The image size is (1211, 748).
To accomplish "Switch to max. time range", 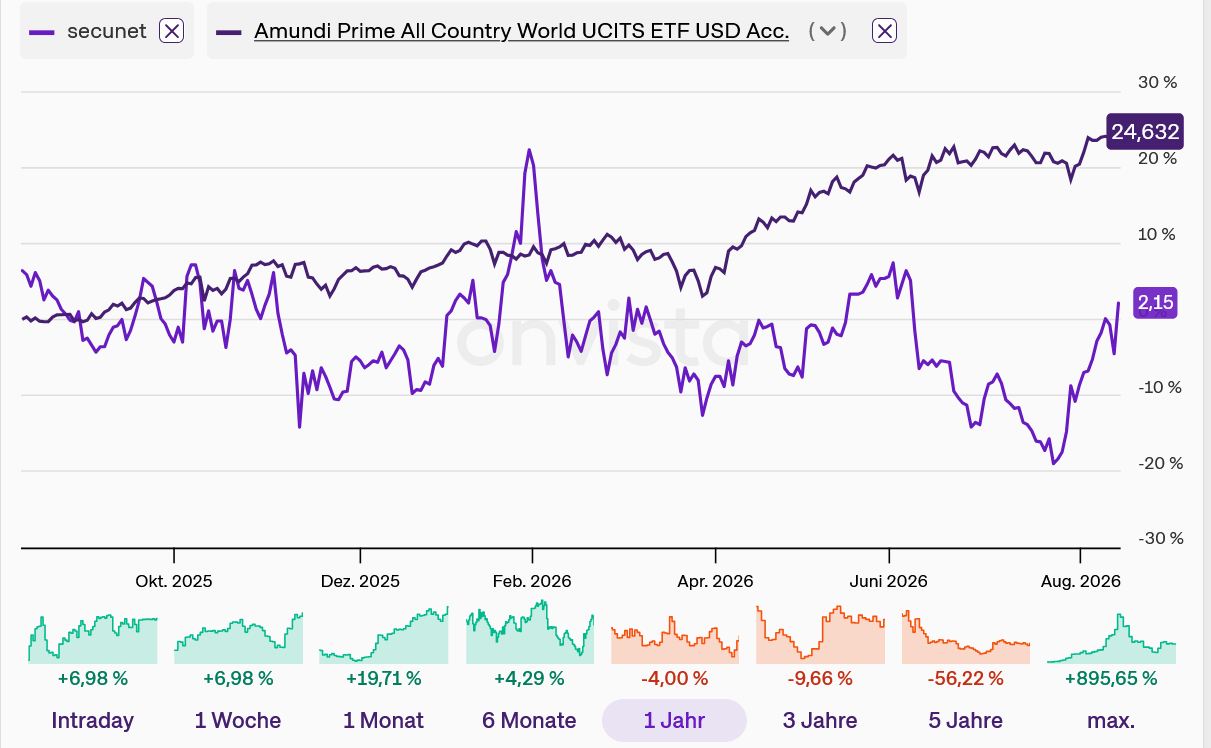I will (1111, 720).
